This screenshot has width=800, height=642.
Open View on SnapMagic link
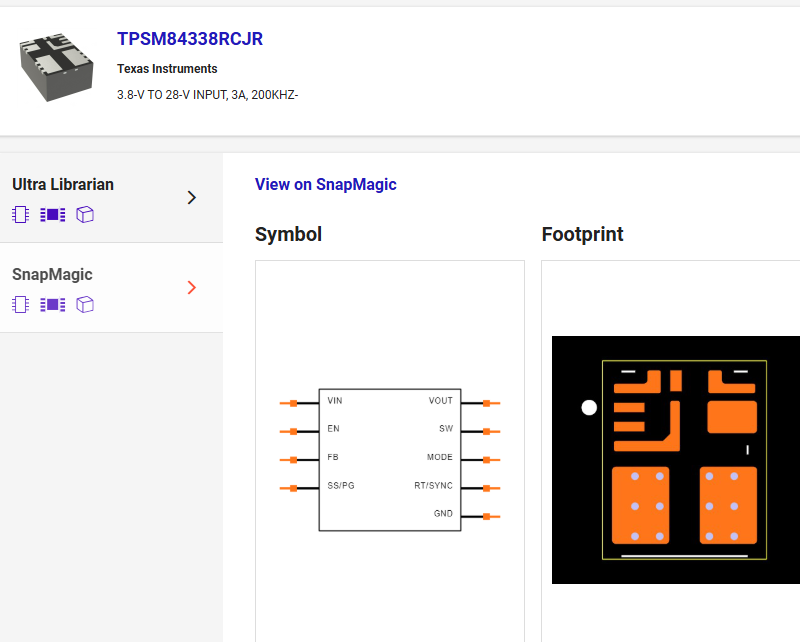pyautogui.click(x=326, y=184)
